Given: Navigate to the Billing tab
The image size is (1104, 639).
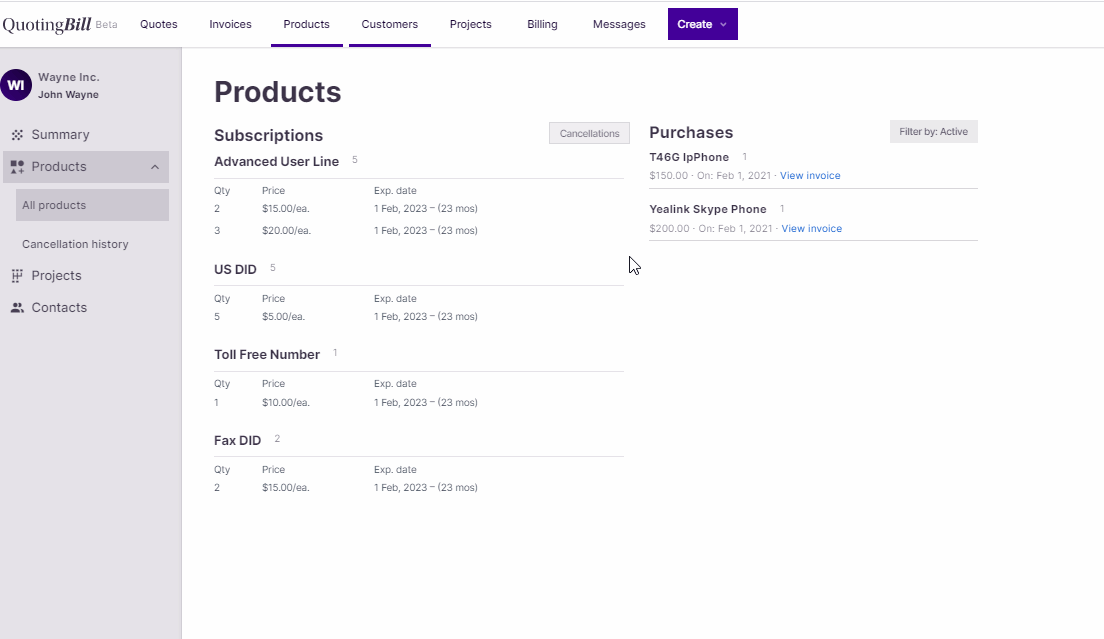Looking at the screenshot, I should tap(542, 24).
